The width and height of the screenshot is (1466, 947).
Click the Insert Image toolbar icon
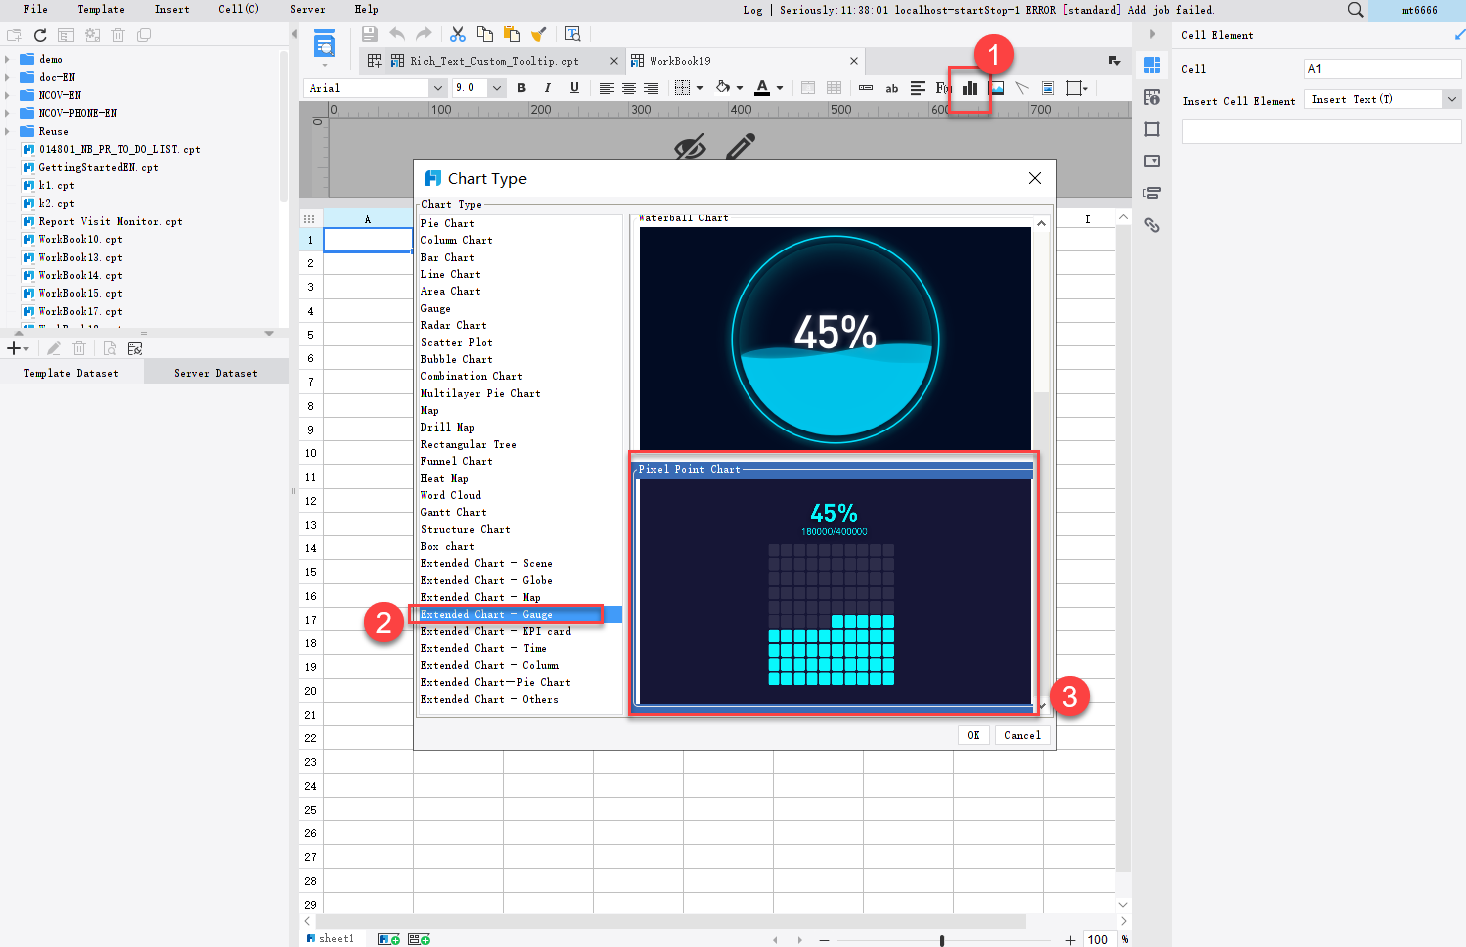(997, 88)
